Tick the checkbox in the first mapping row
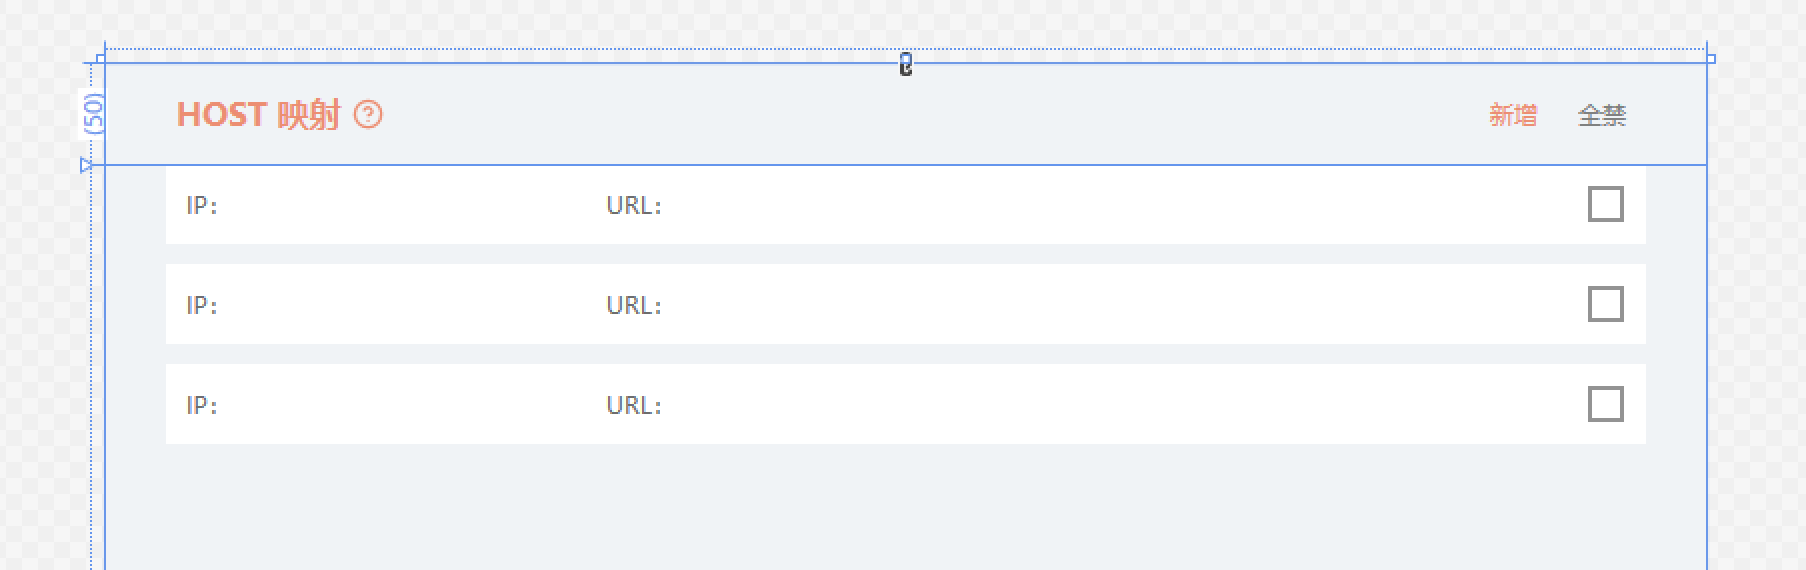The width and height of the screenshot is (1806, 570). 1606,204
